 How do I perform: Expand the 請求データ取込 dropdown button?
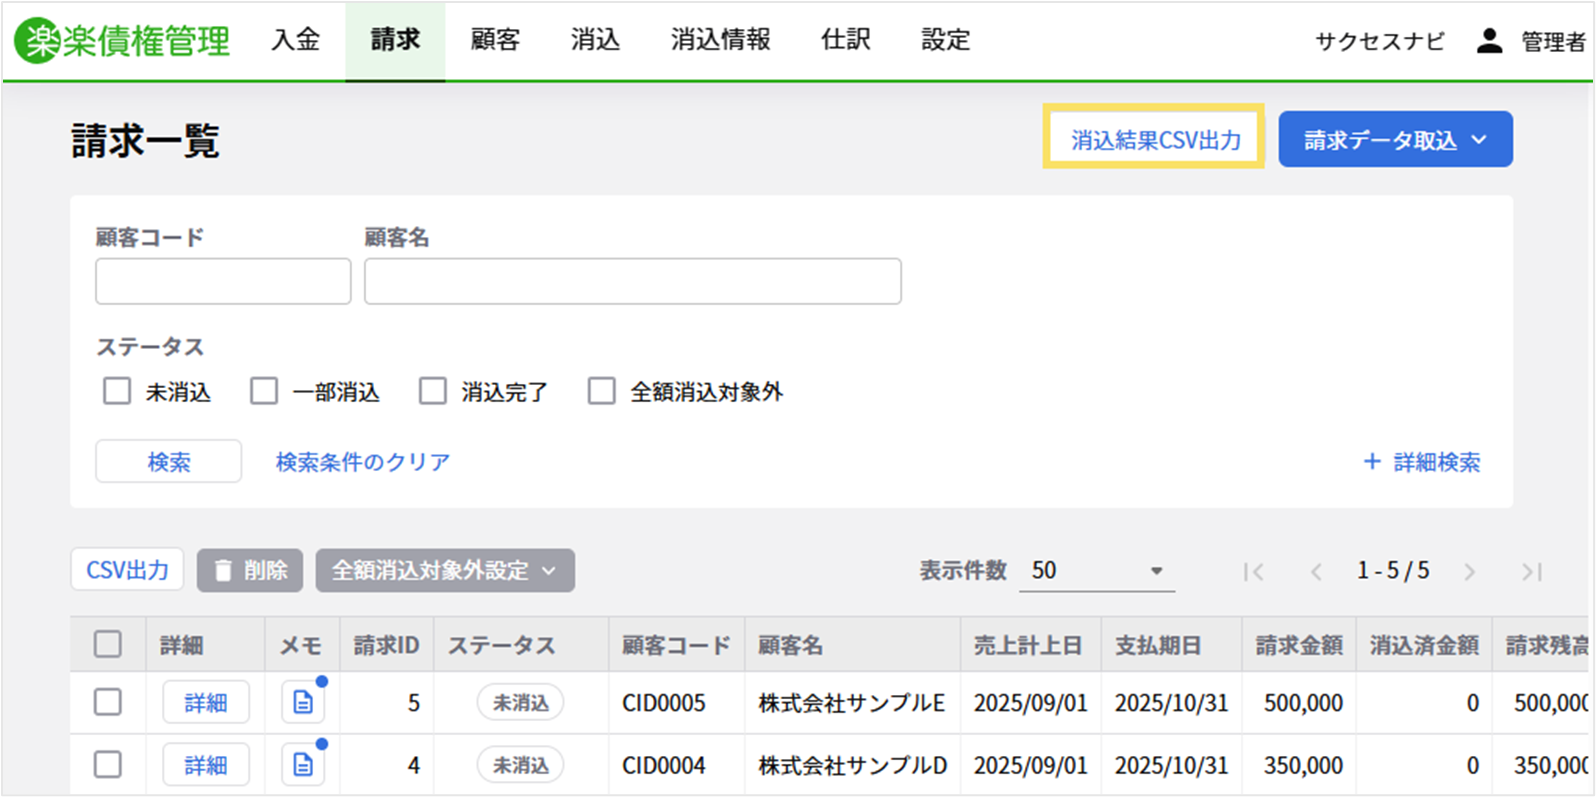[1395, 140]
